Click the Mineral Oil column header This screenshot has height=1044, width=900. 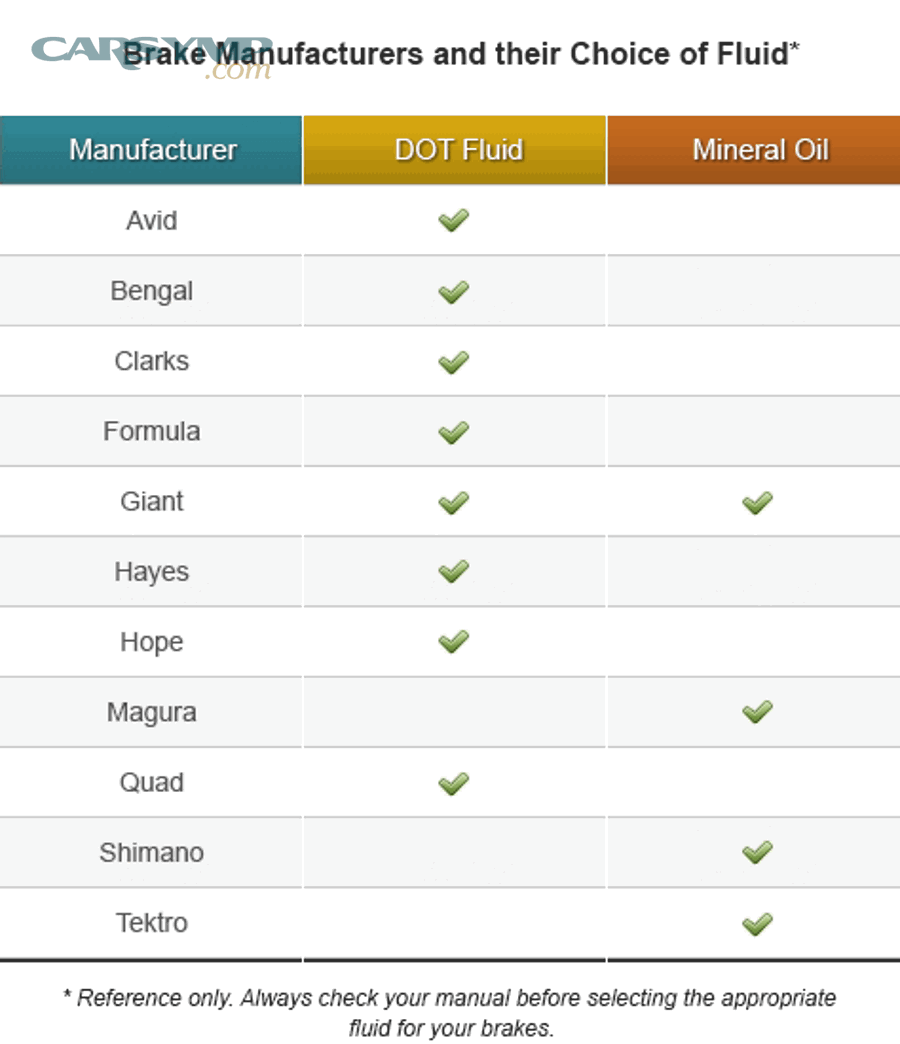760,150
